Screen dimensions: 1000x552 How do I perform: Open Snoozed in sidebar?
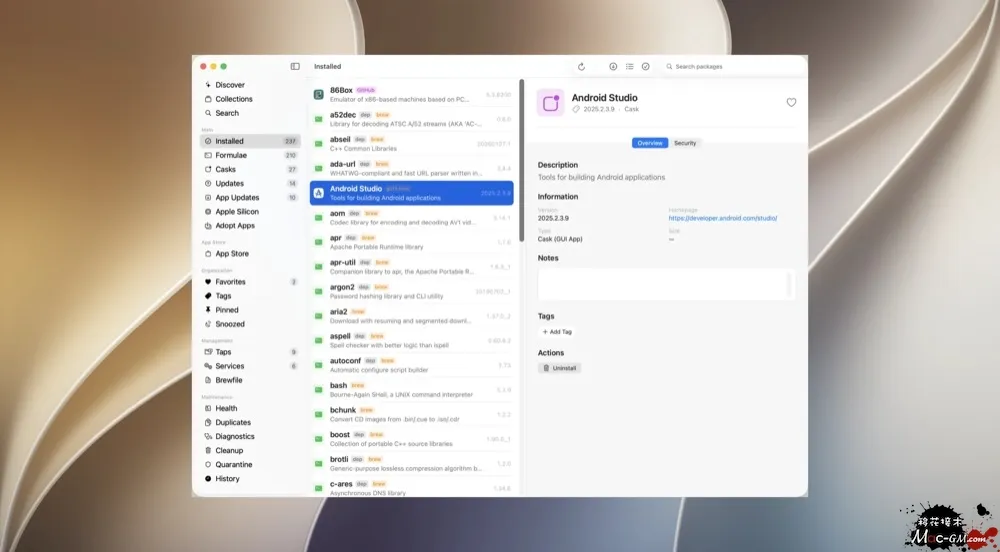pyautogui.click(x=250, y=323)
